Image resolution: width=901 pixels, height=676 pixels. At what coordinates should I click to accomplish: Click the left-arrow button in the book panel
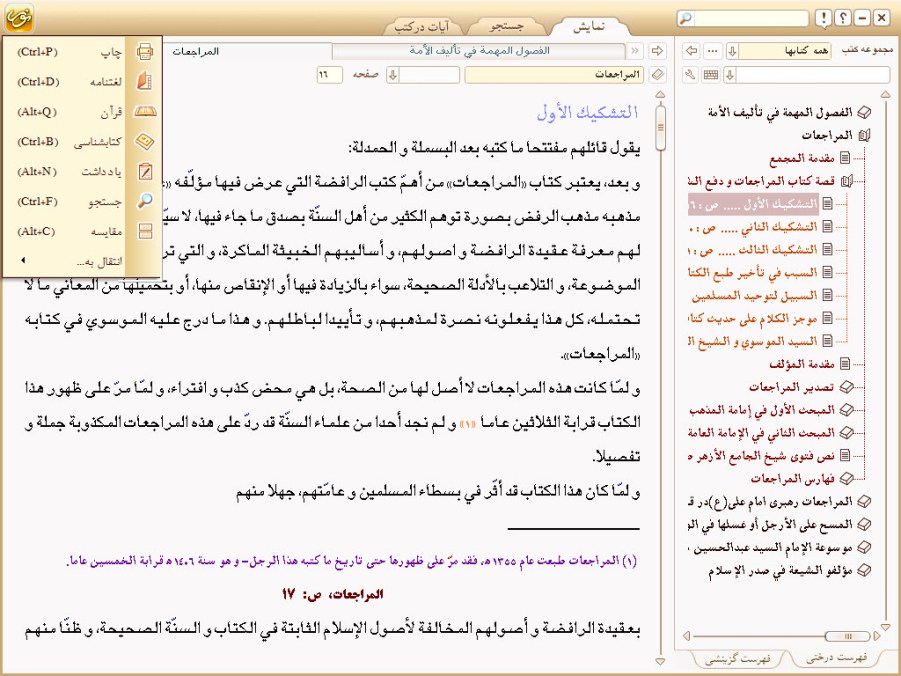692,51
